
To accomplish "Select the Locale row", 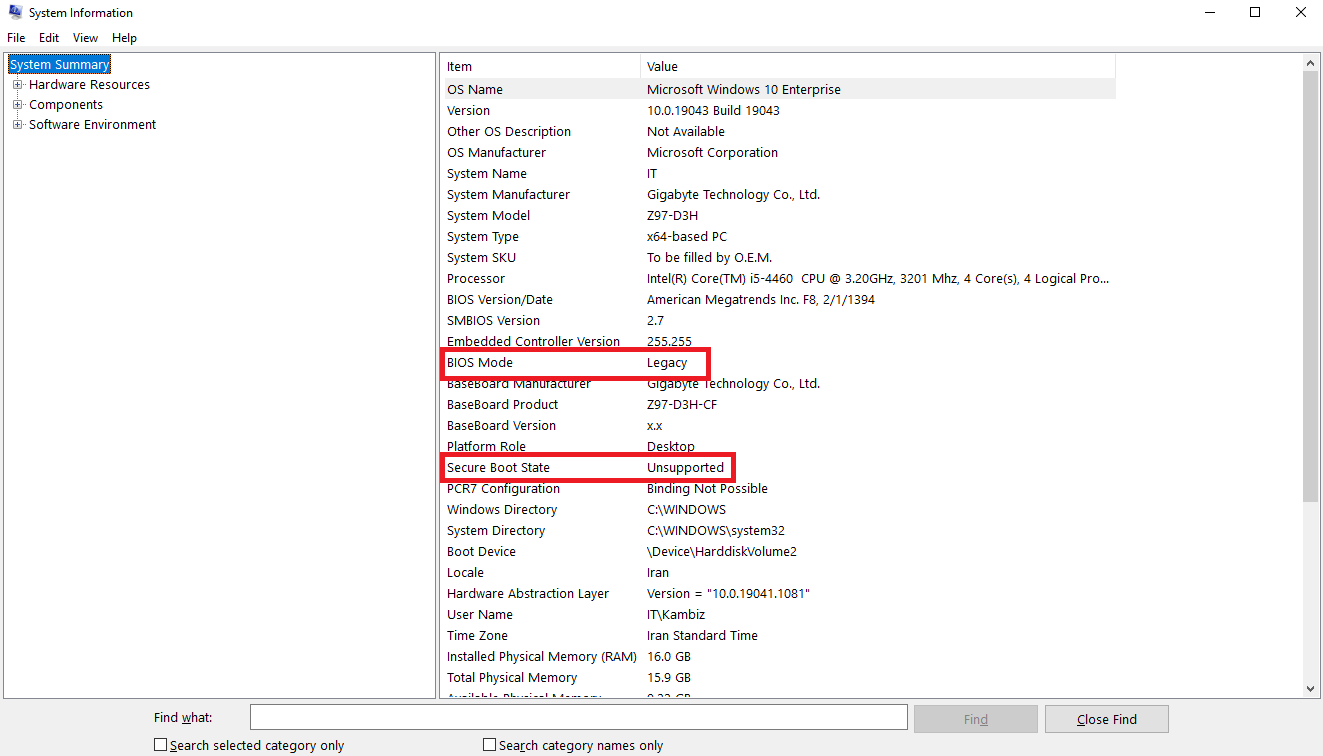I will 778,572.
